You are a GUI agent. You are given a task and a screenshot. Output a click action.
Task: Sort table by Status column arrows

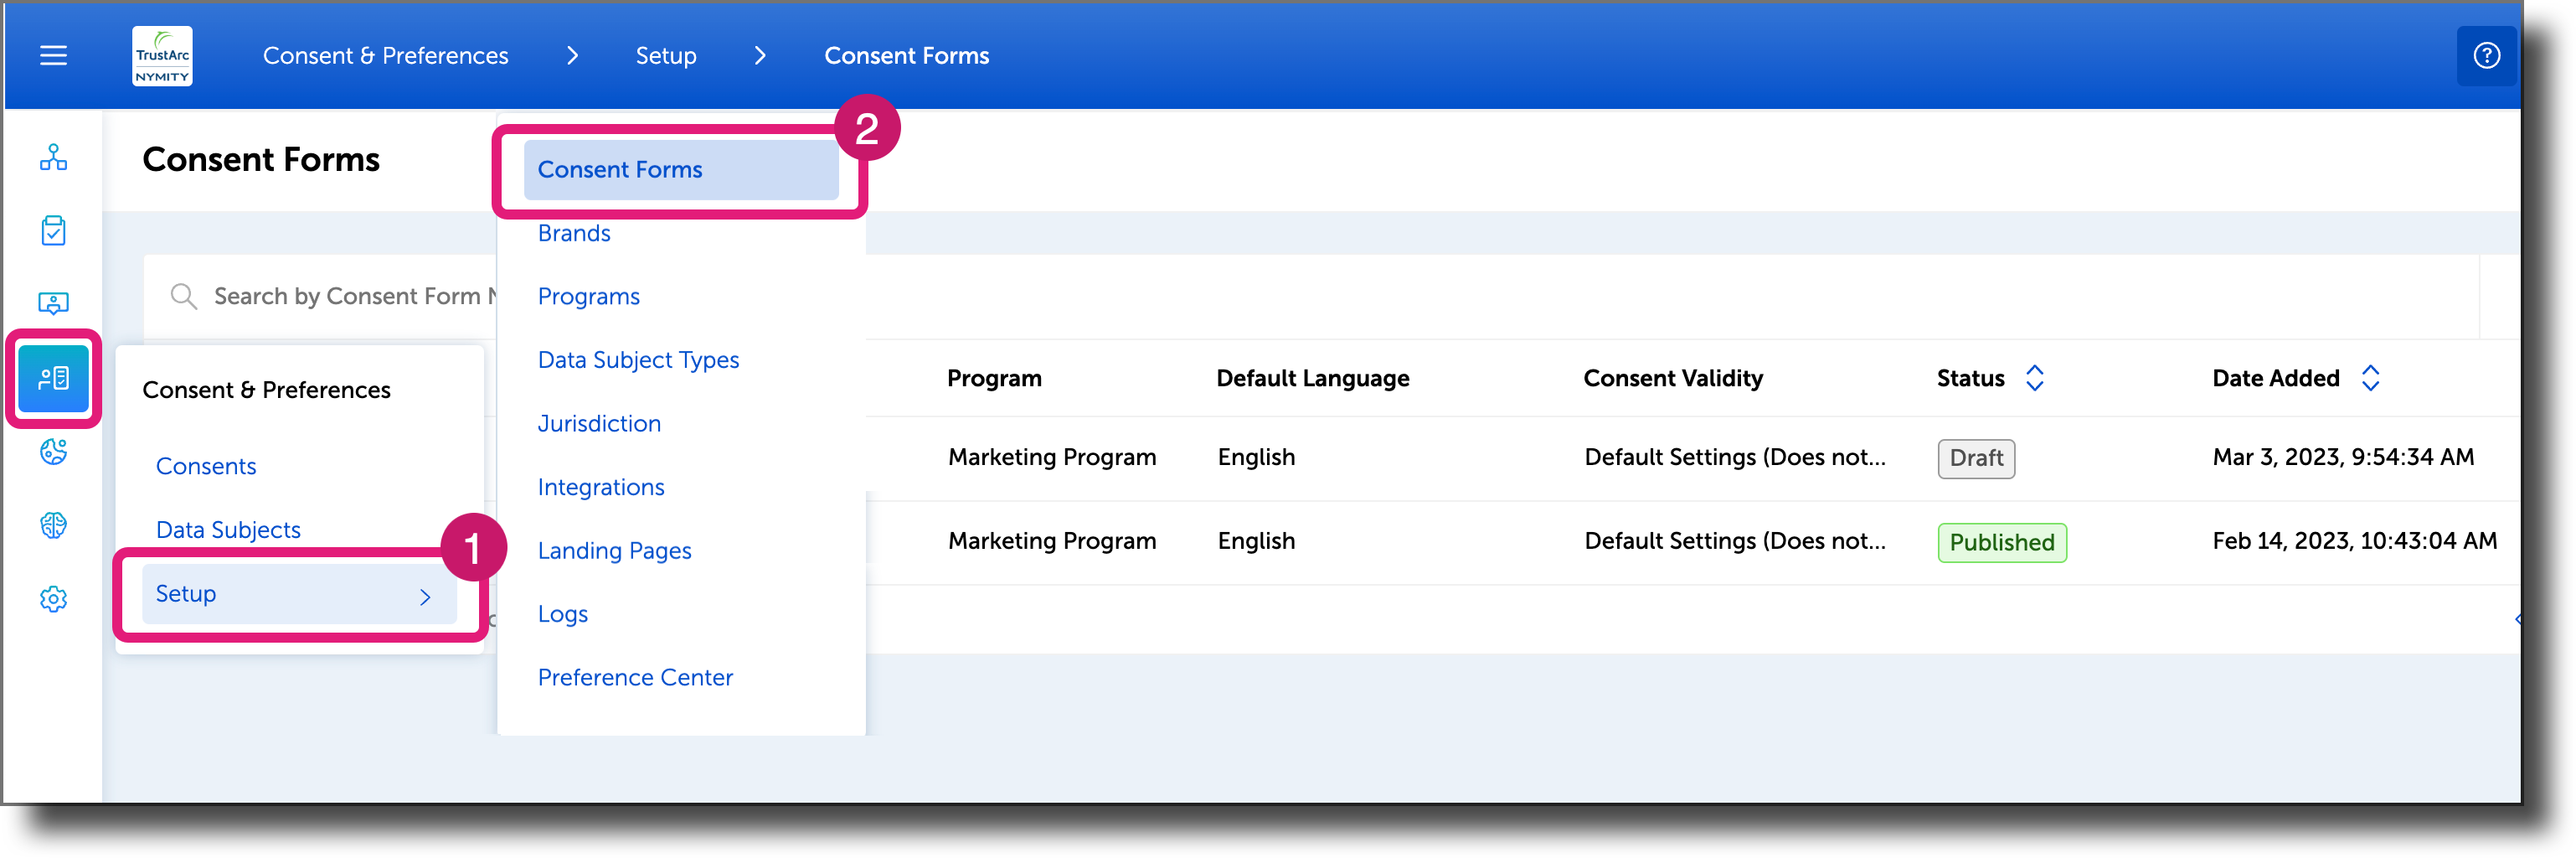point(2034,378)
